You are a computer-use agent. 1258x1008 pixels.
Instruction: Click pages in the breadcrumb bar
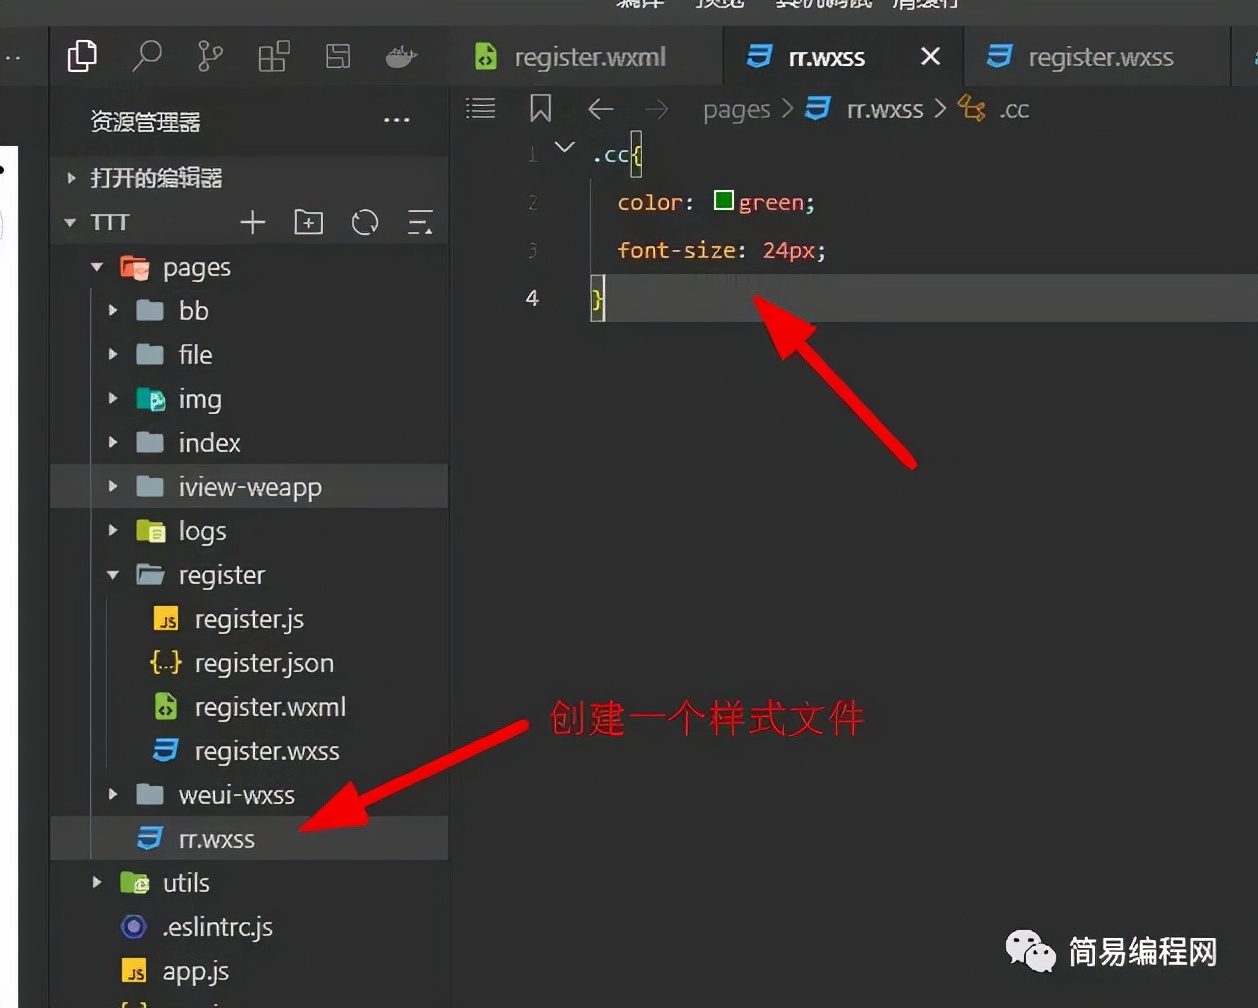736,109
